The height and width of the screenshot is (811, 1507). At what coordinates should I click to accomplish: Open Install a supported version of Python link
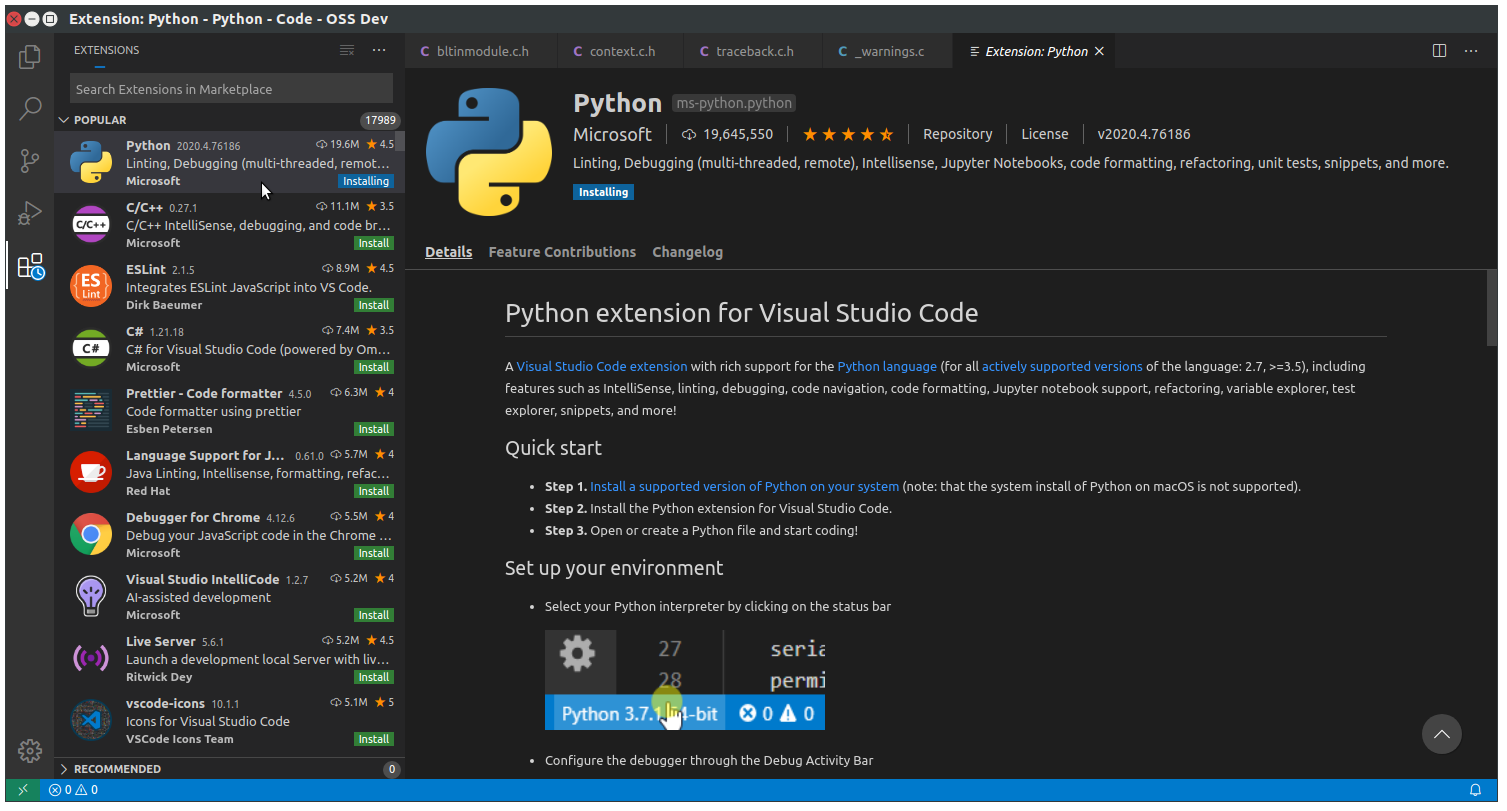744,486
